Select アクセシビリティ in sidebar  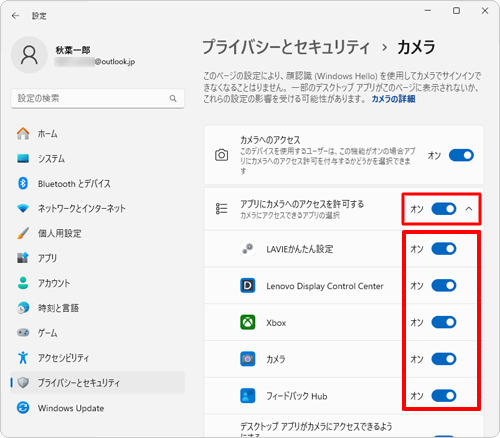(98, 357)
